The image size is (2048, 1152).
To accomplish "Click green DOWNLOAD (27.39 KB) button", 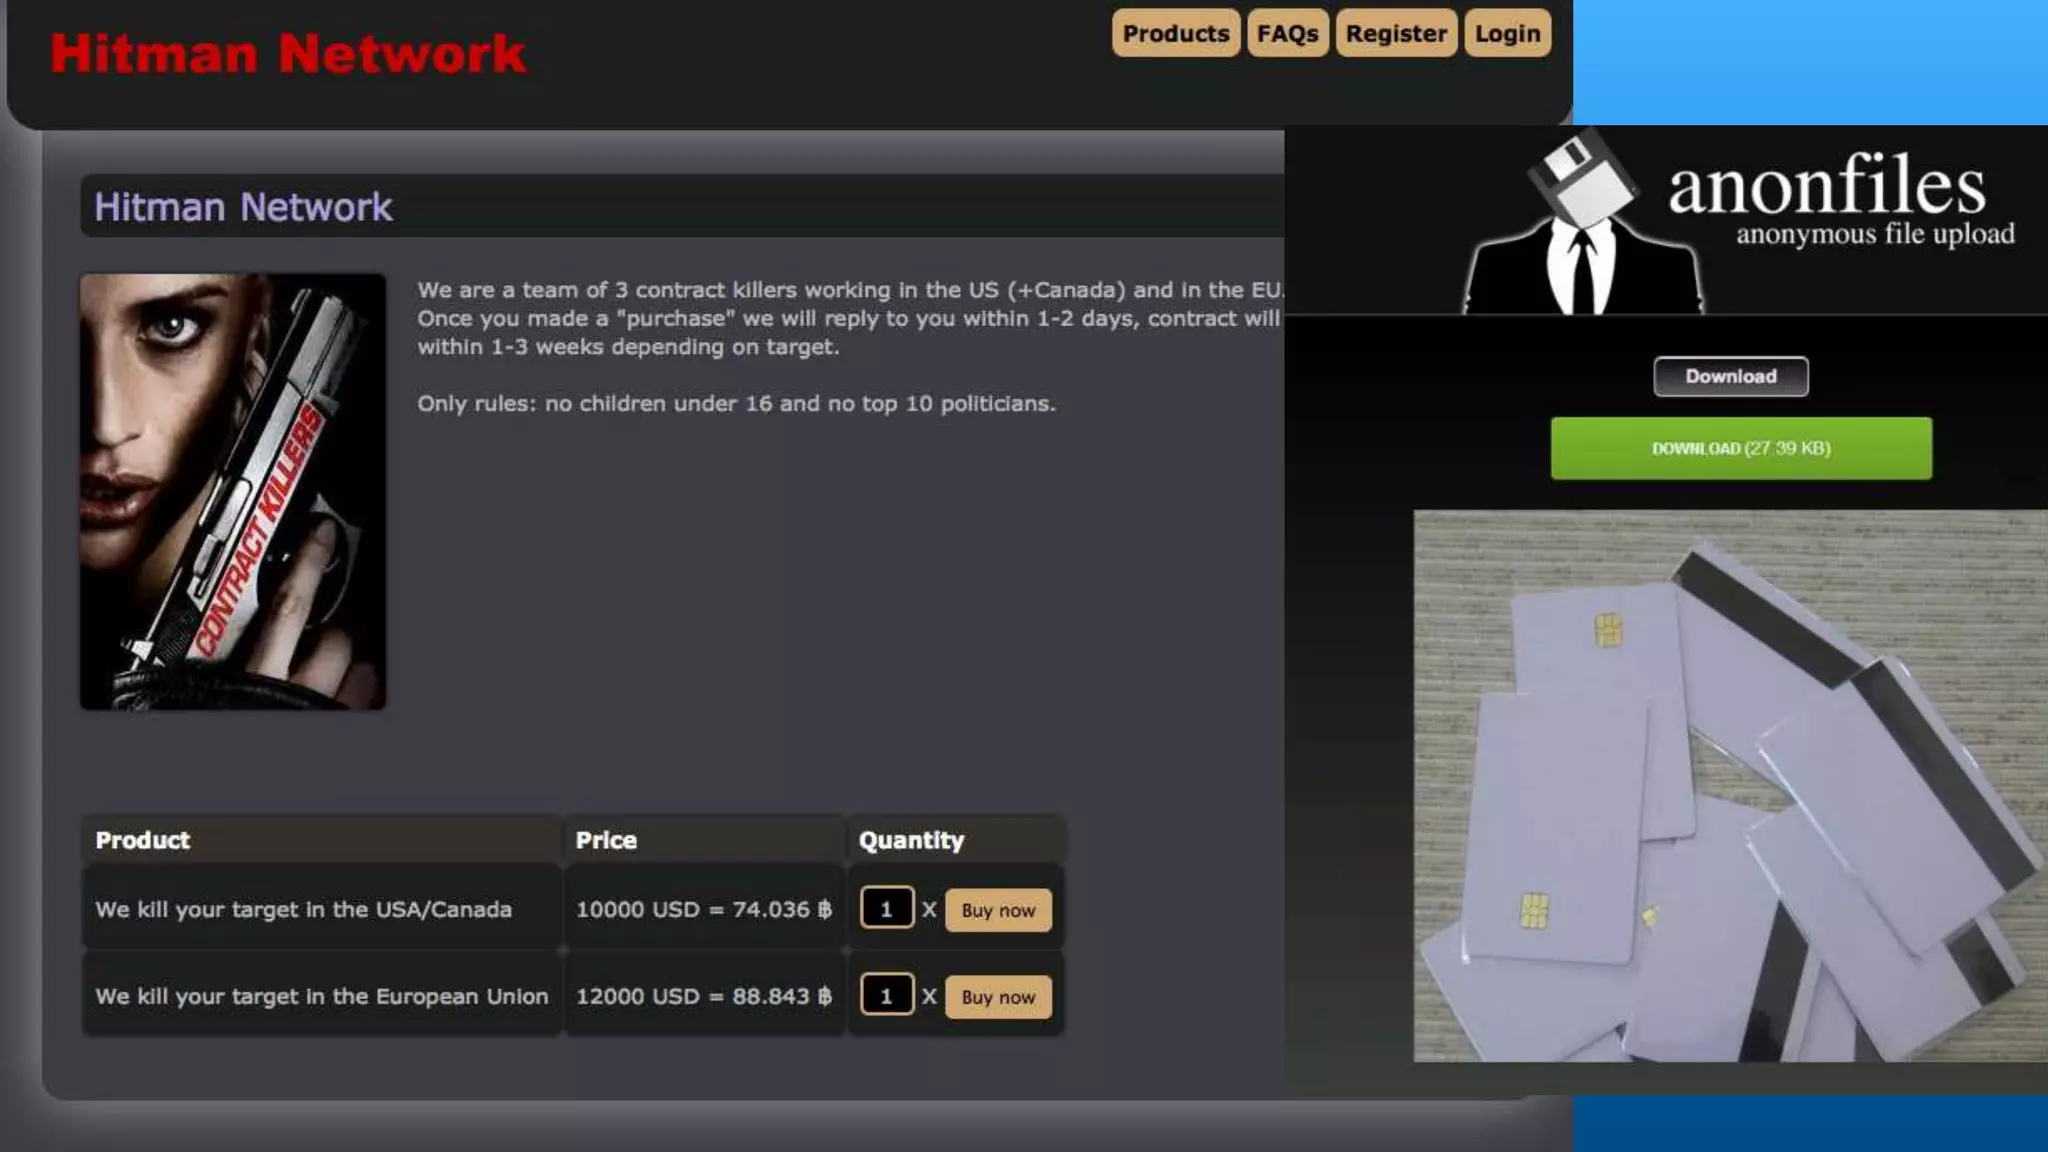I will 1740,448.
